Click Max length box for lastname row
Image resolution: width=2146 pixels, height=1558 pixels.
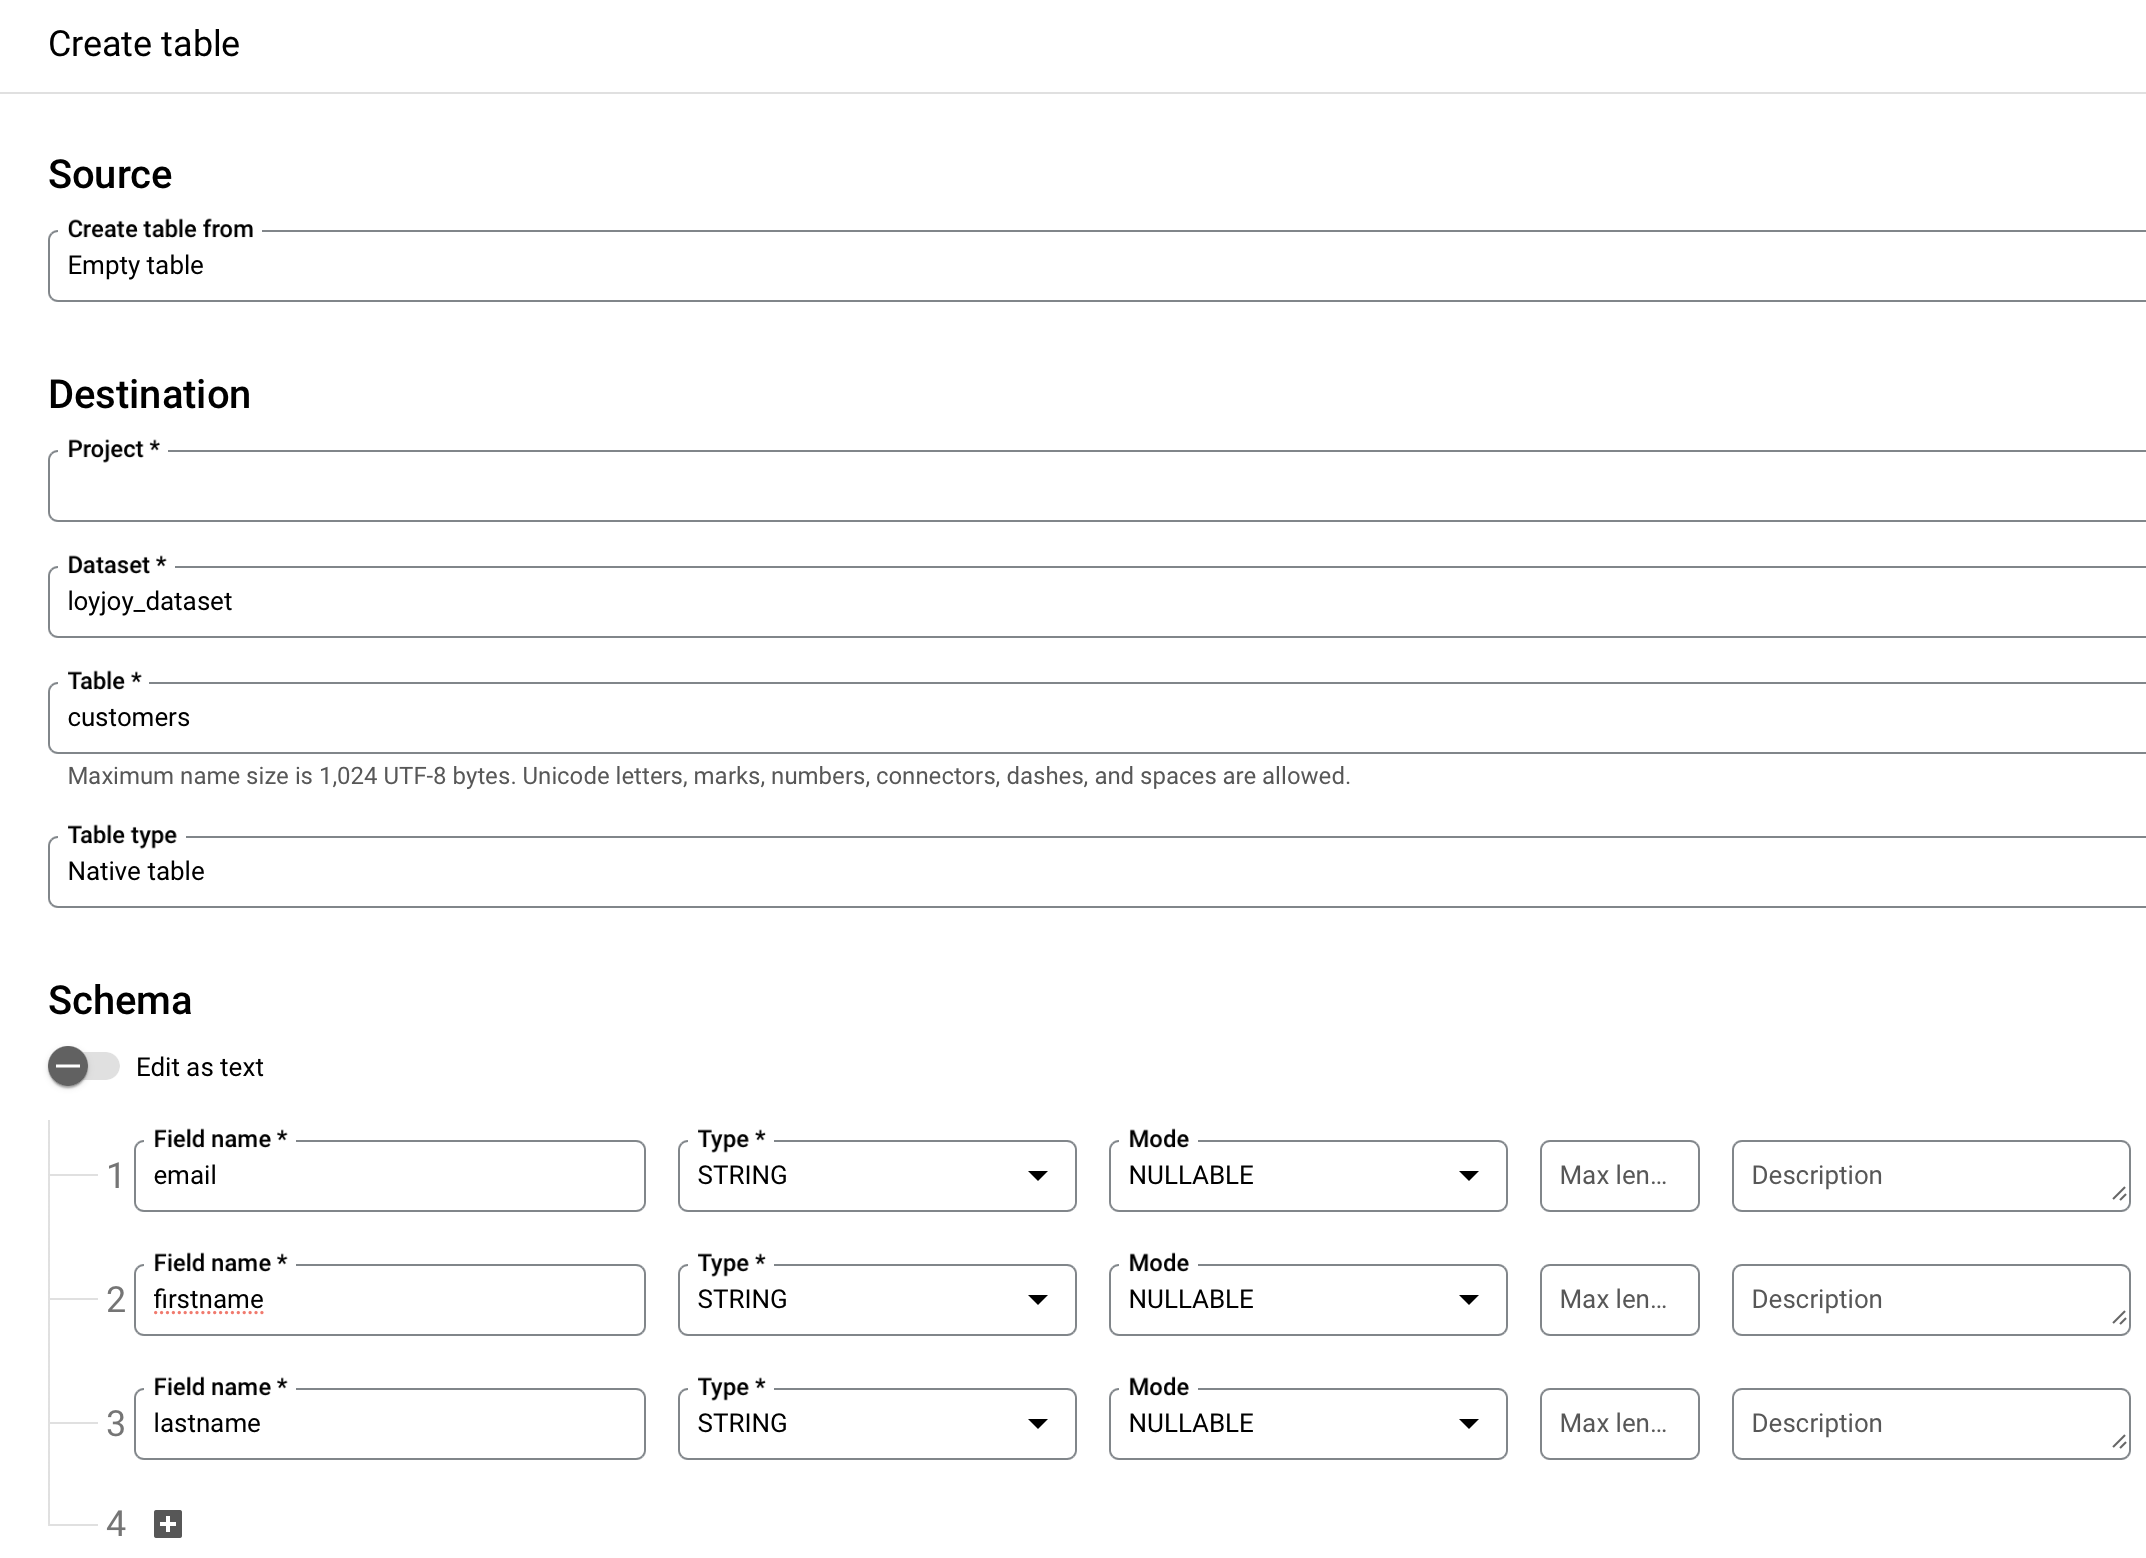(1619, 1424)
